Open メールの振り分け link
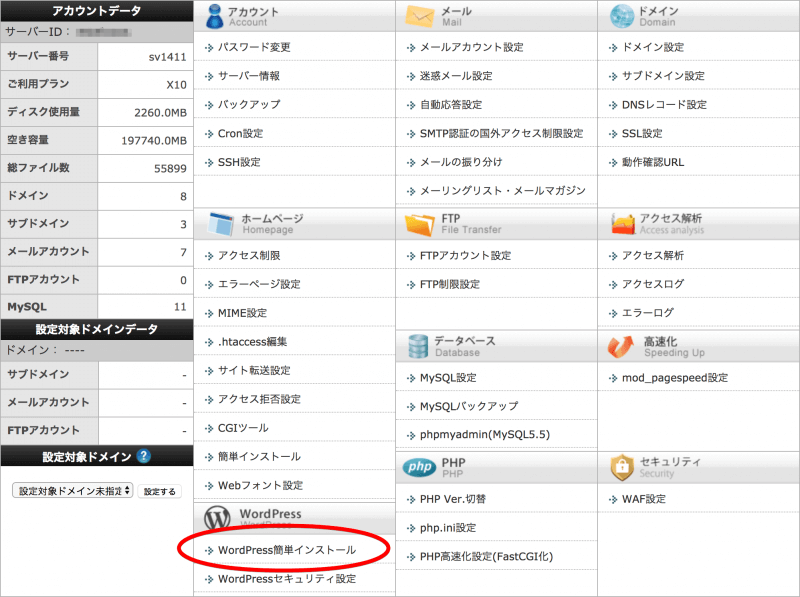Image resolution: width=800 pixels, height=597 pixels. point(461,162)
